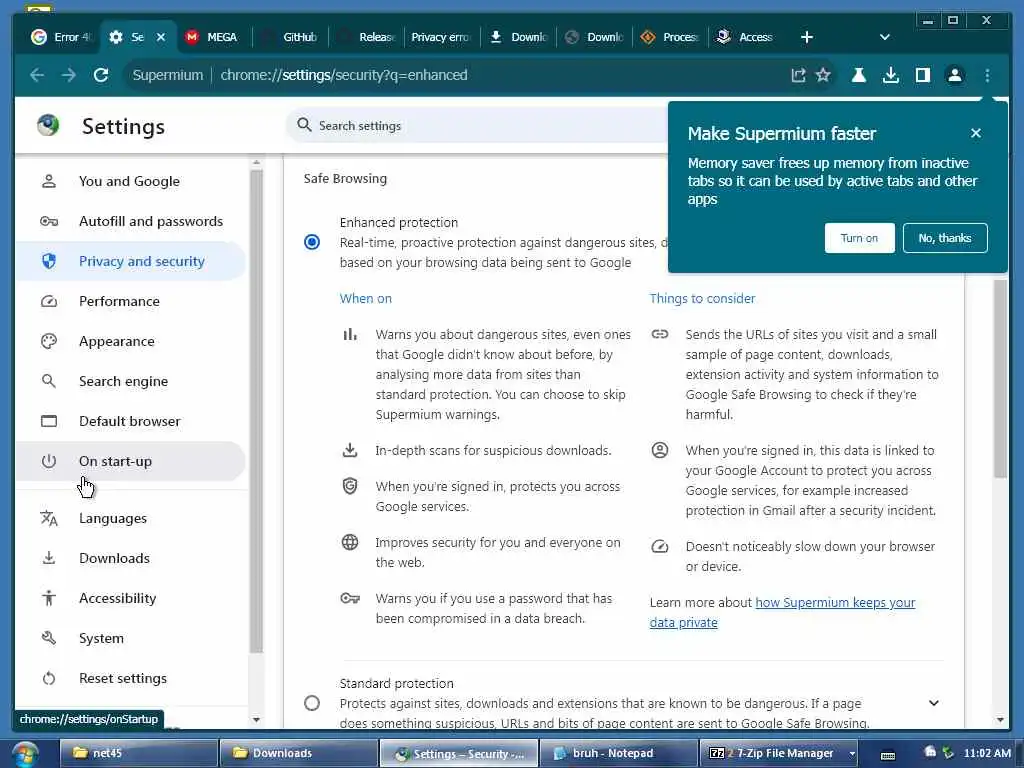Image resolution: width=1024 pixels, height=768 pixels.
Task: Click the address bar URL
Action: click(x=344, y=75)
